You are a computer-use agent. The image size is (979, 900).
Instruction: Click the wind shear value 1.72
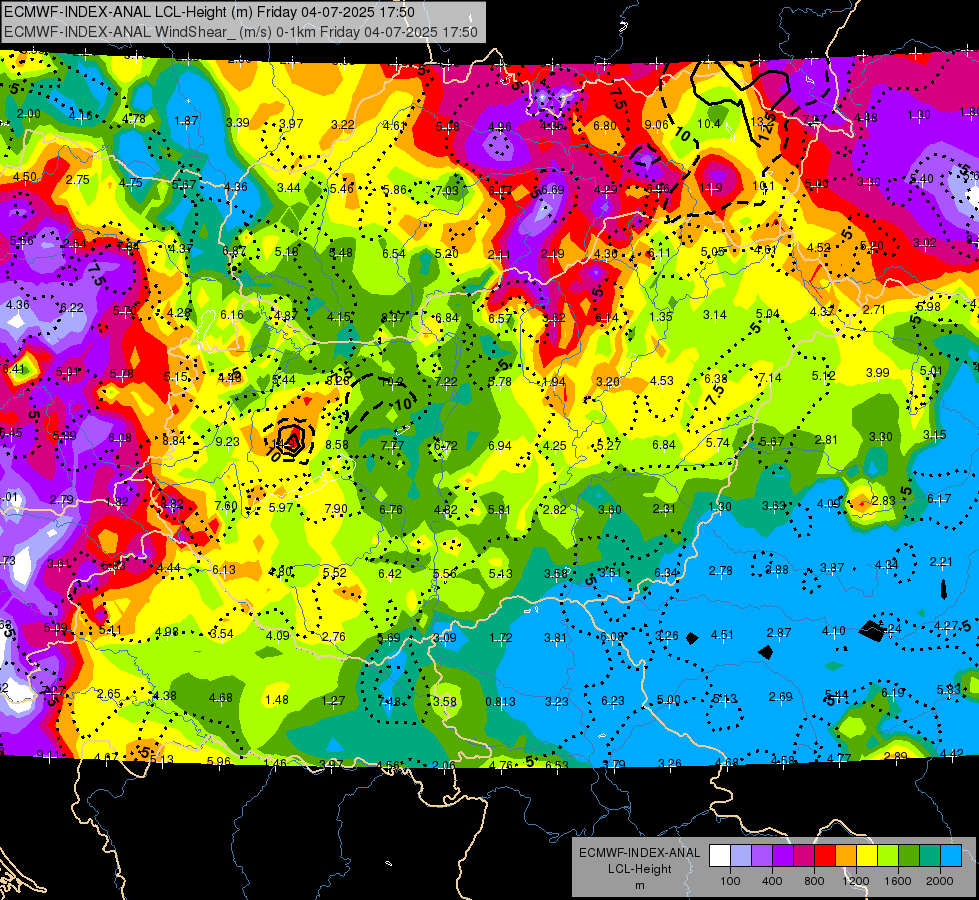pos(501,637)
